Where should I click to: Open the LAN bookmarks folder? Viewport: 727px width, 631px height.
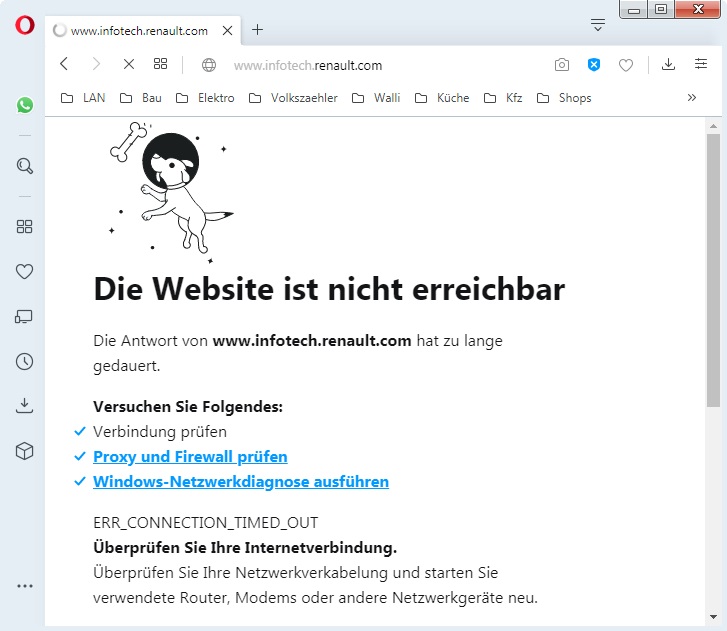click(x=83, y=98)
